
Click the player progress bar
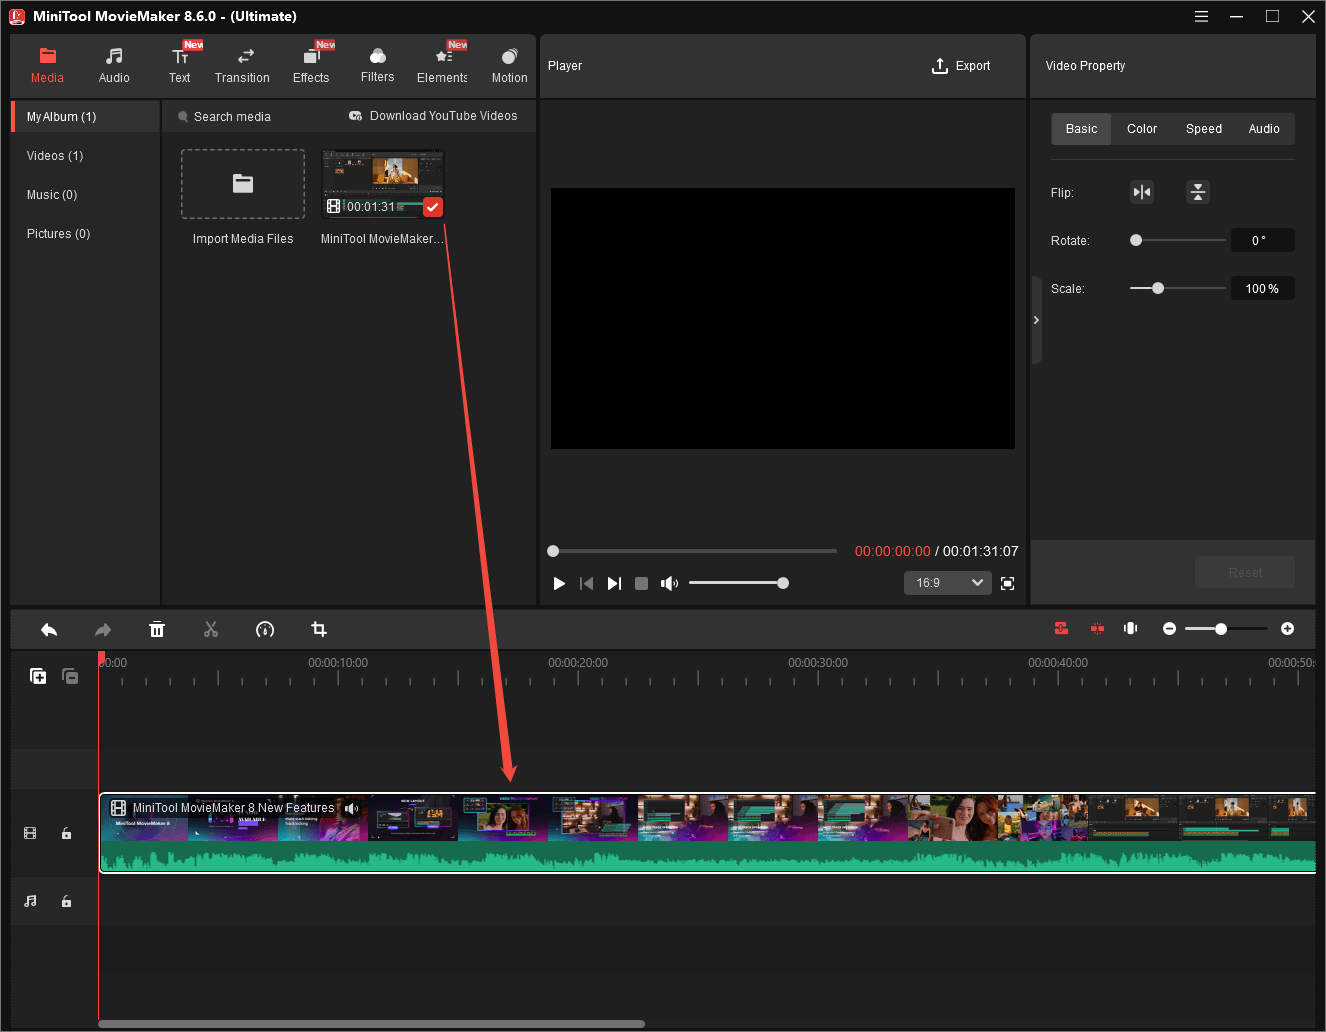pyautogui.click(x=693, y=551)
